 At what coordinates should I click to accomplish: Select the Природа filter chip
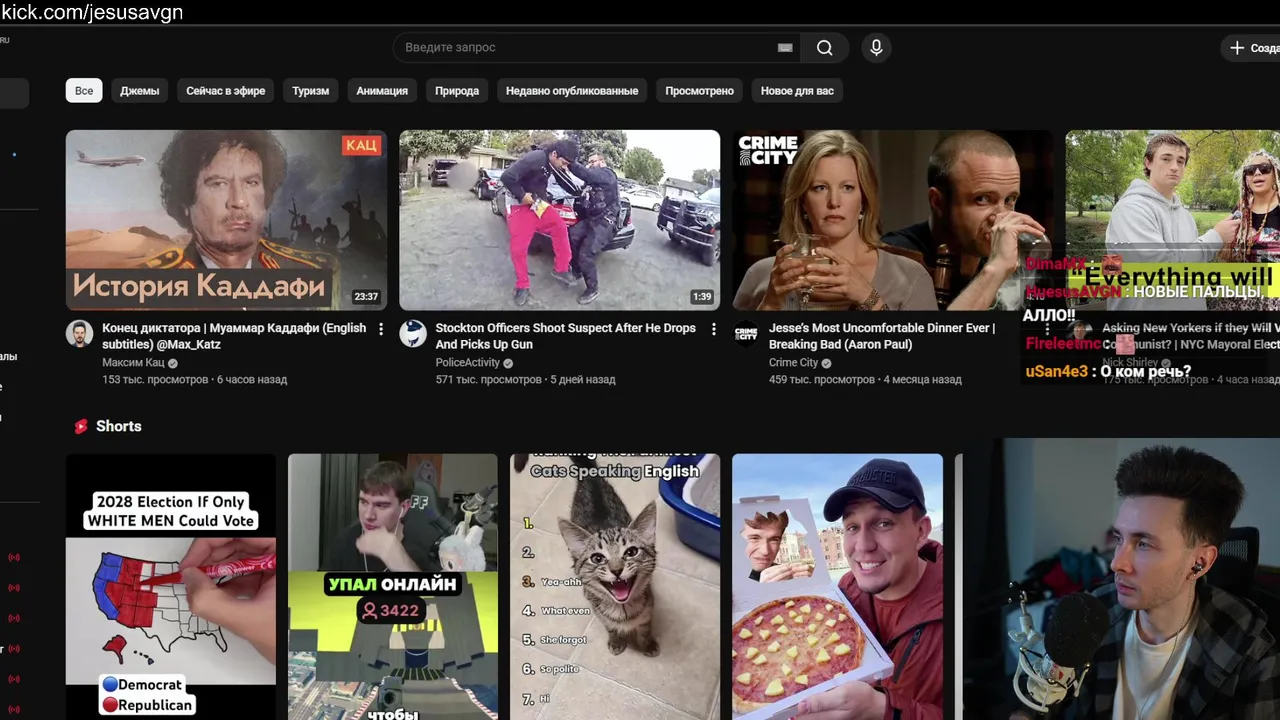pos(457,91)
